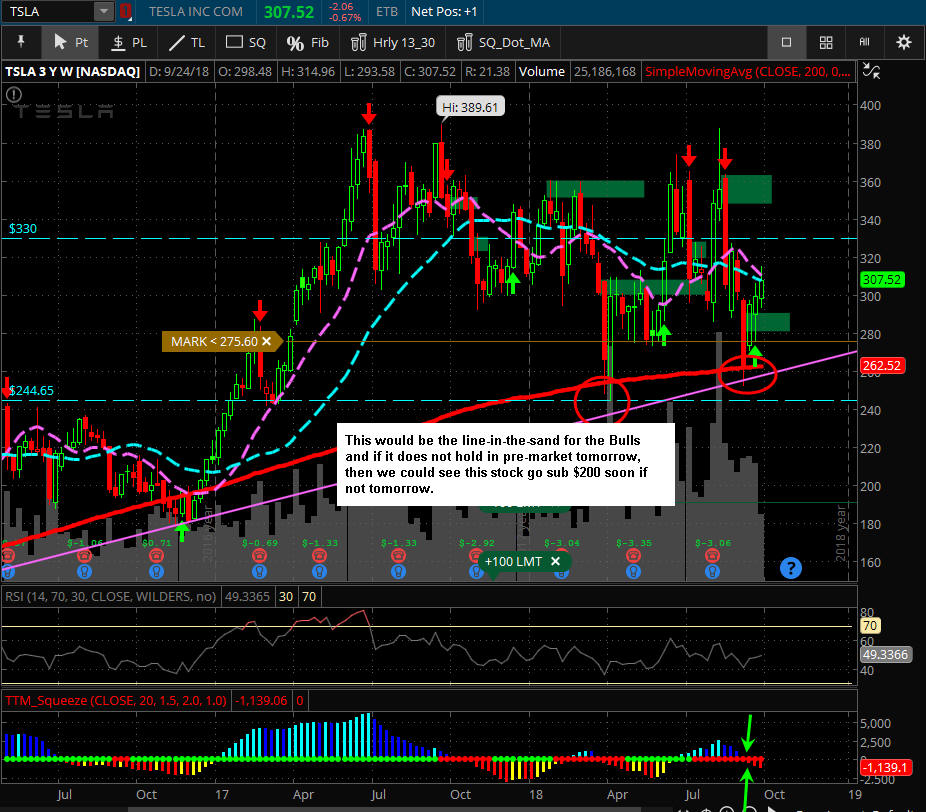Image resolution: width=926 pixels, height=812 pixels.
Task: Open the SQ_Dot_MA study set
Action: (503, 43)
